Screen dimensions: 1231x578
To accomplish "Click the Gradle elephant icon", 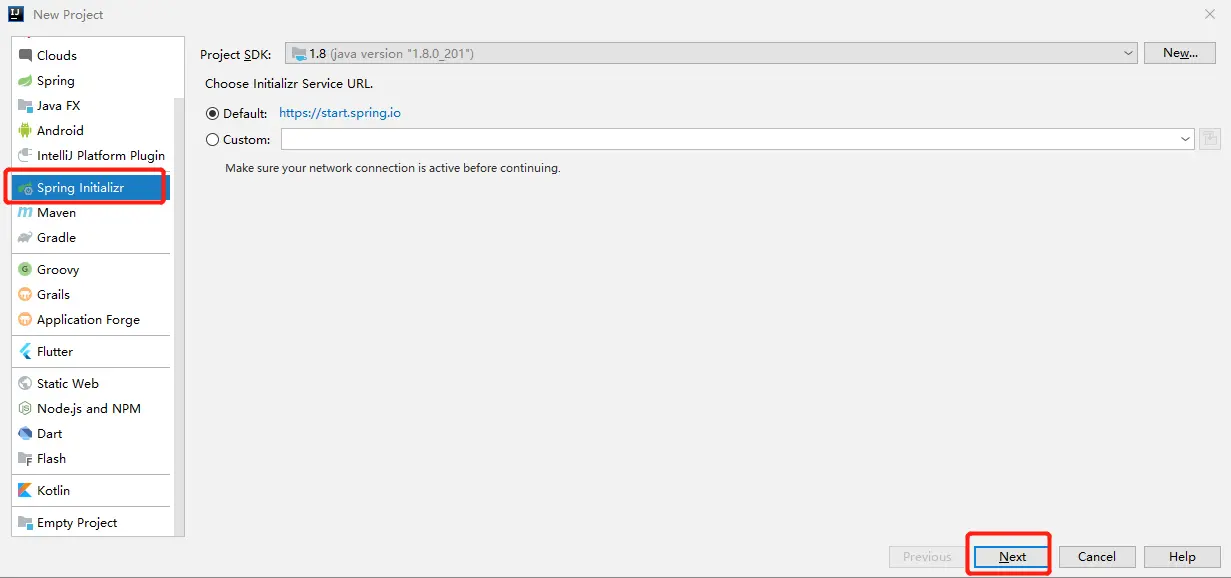I will point(25,237).
